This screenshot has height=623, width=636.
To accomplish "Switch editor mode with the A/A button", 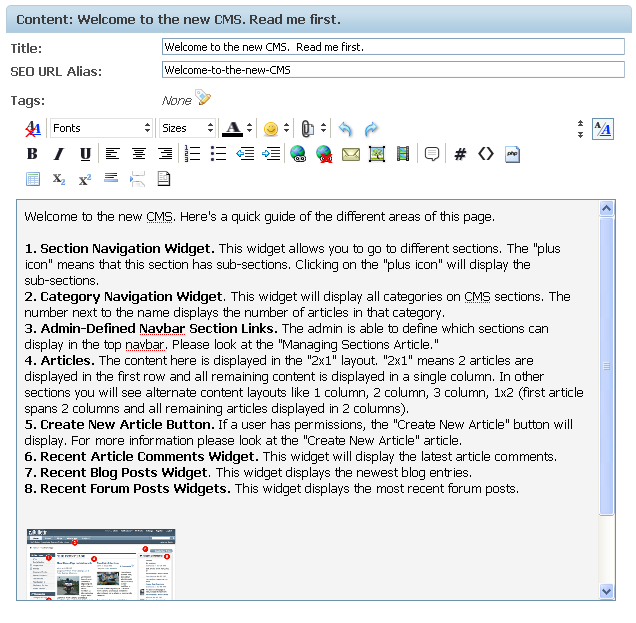I will (602, 129).
